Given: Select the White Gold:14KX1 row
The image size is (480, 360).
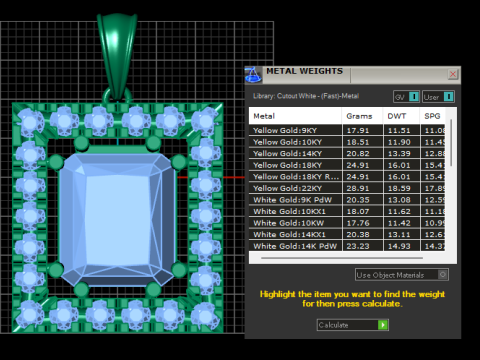Looking at the screenshot, I should point(347,234).
